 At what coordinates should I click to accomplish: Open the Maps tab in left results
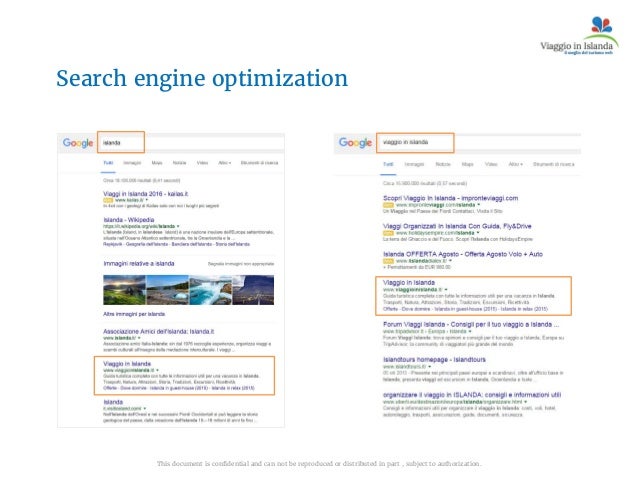(157, 163)
